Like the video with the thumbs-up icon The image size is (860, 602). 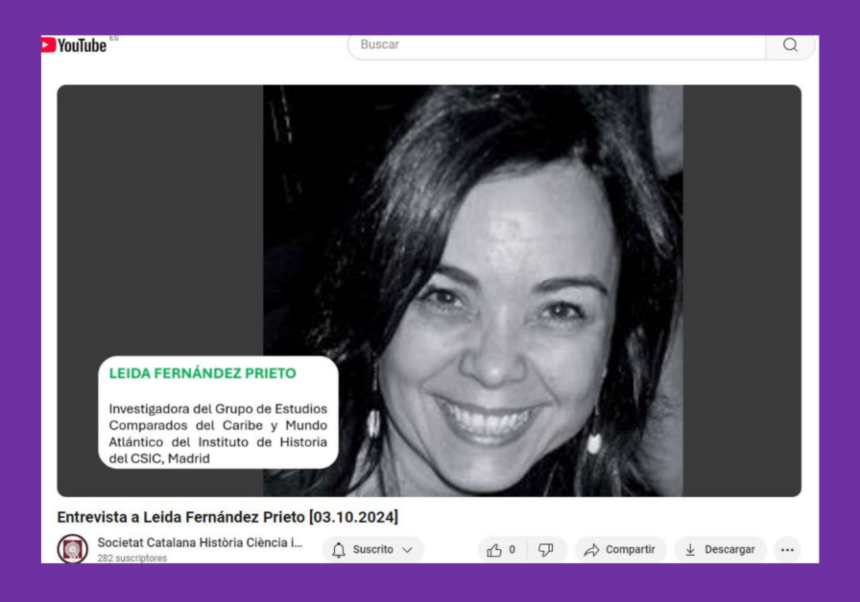[494, 550]
